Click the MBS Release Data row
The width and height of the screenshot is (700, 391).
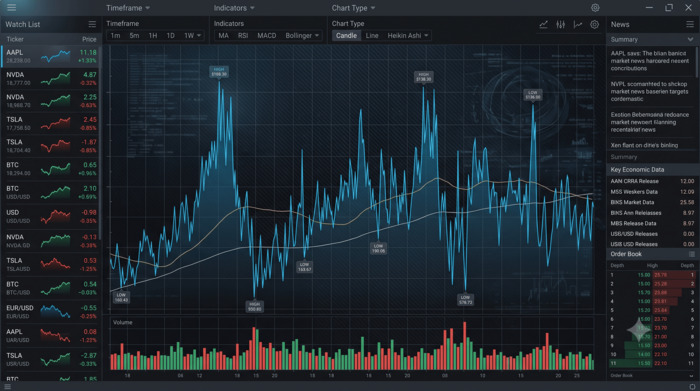point(652,223)
